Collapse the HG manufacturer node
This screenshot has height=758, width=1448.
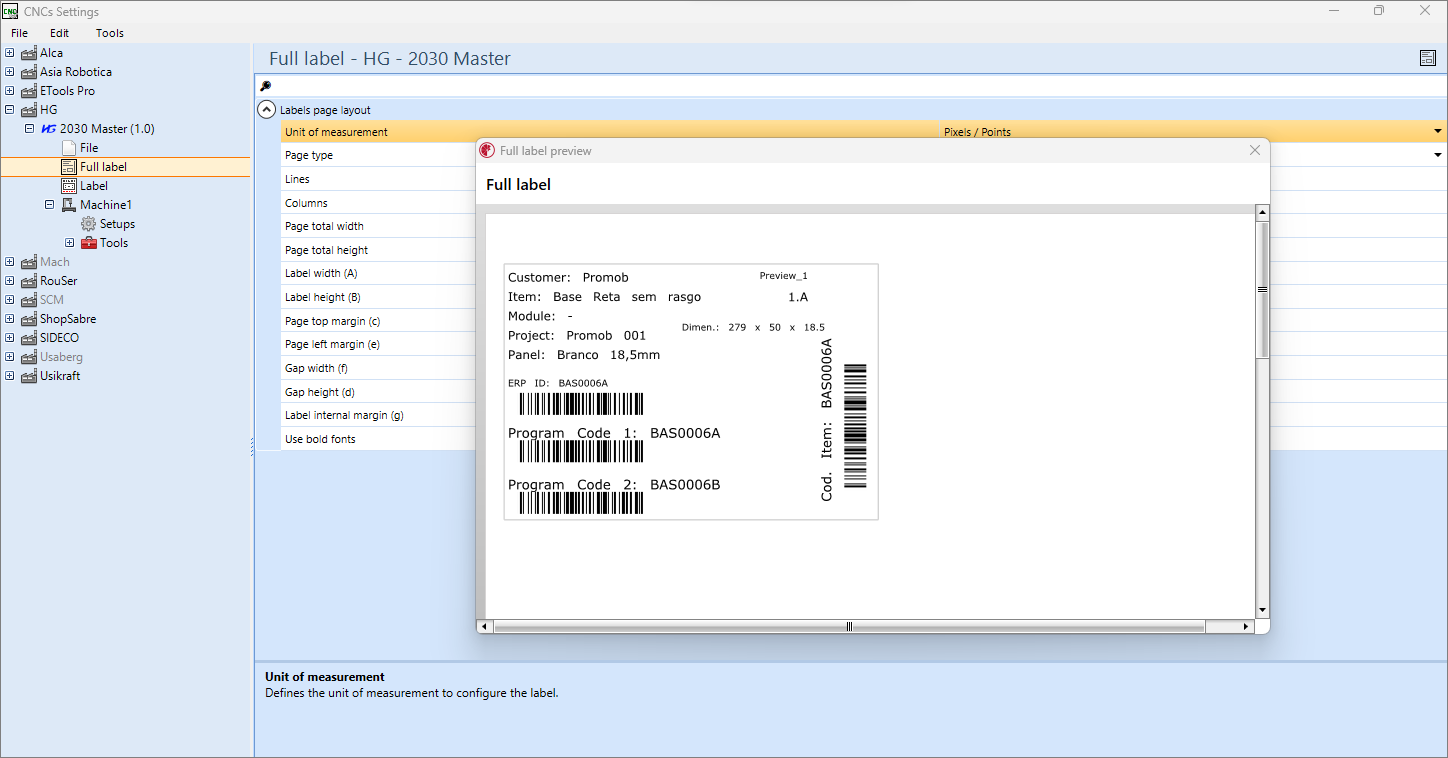click(10, 110)
